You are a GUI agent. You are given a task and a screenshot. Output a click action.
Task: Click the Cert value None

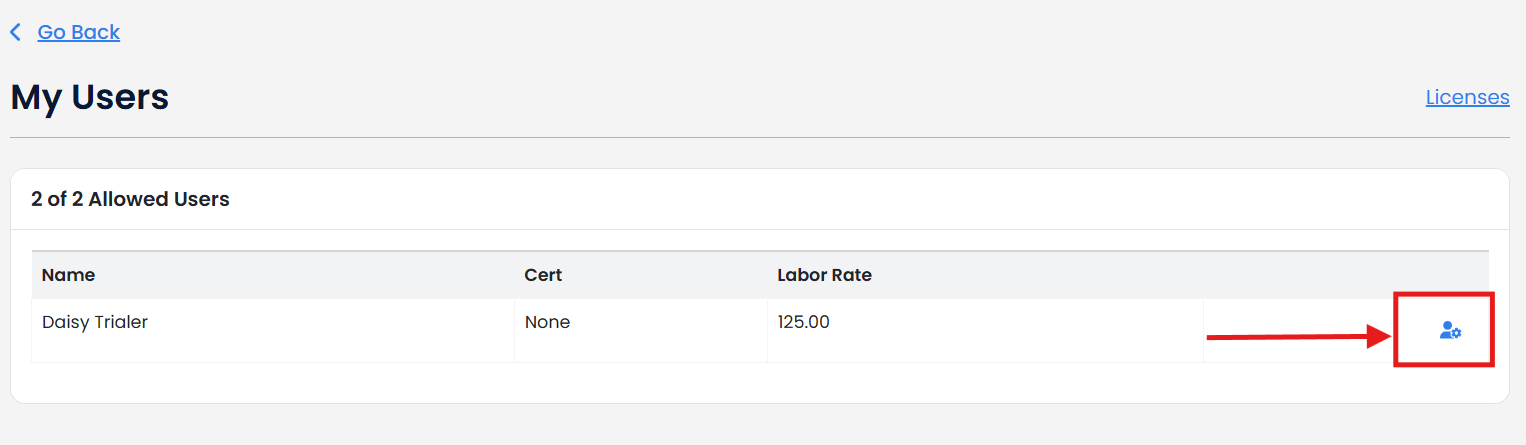pyautogui.click(x=548, y=323)
